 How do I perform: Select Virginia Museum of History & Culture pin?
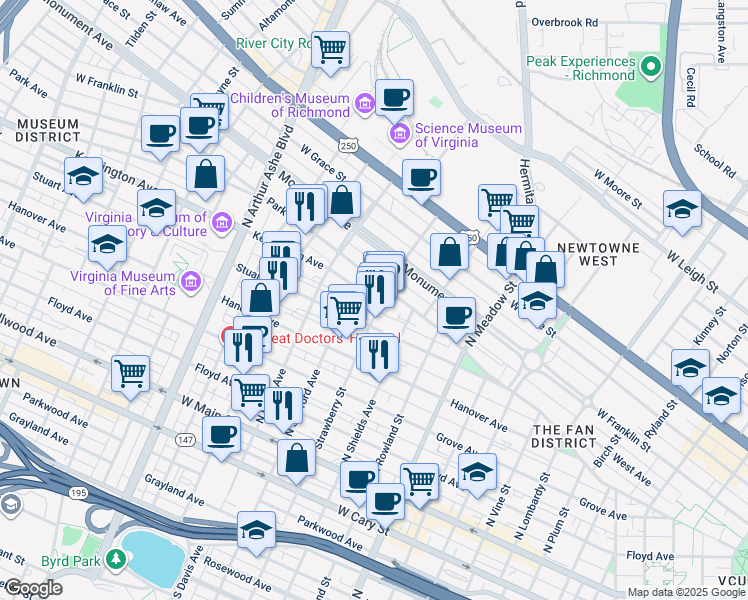click(x=222, y=223)
